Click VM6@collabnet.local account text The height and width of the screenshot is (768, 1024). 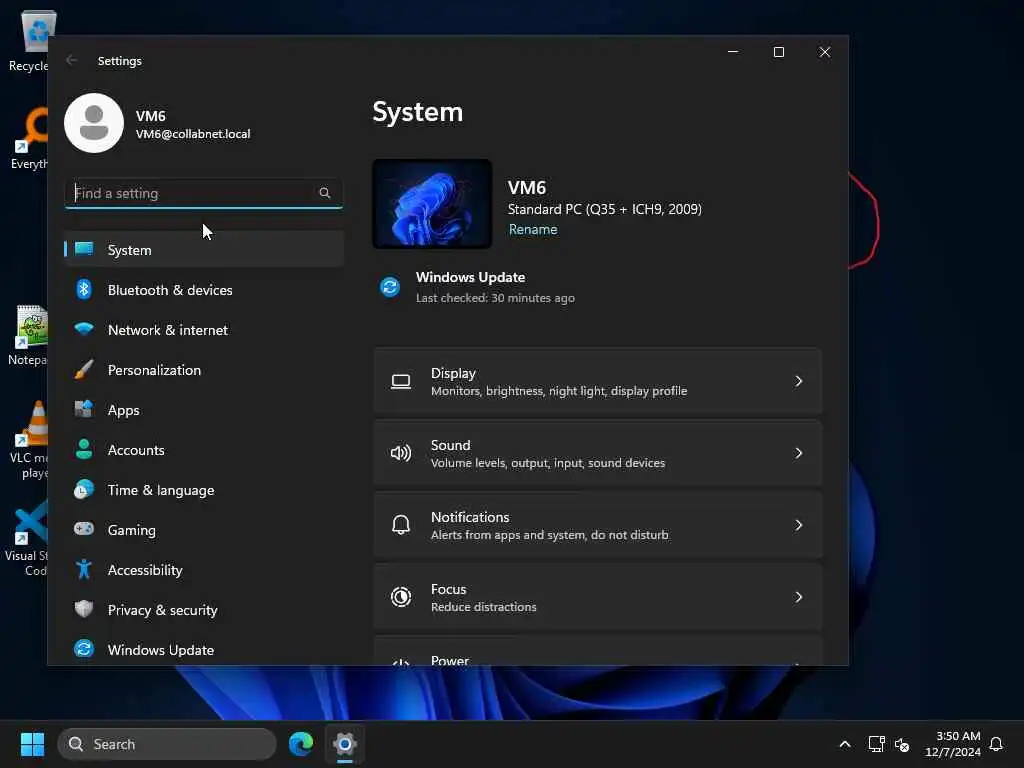tap(193, 134)
